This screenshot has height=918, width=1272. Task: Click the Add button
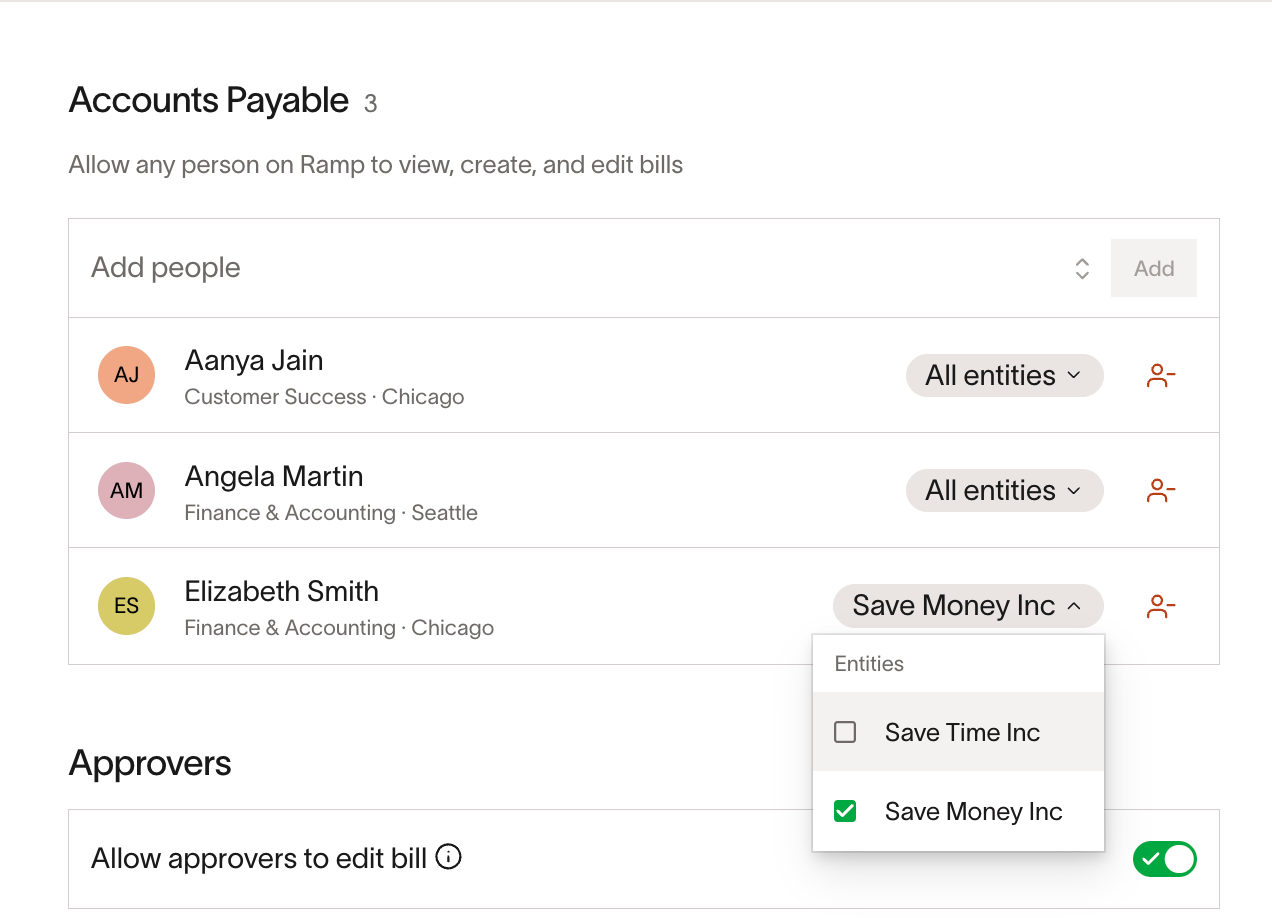1154,268
